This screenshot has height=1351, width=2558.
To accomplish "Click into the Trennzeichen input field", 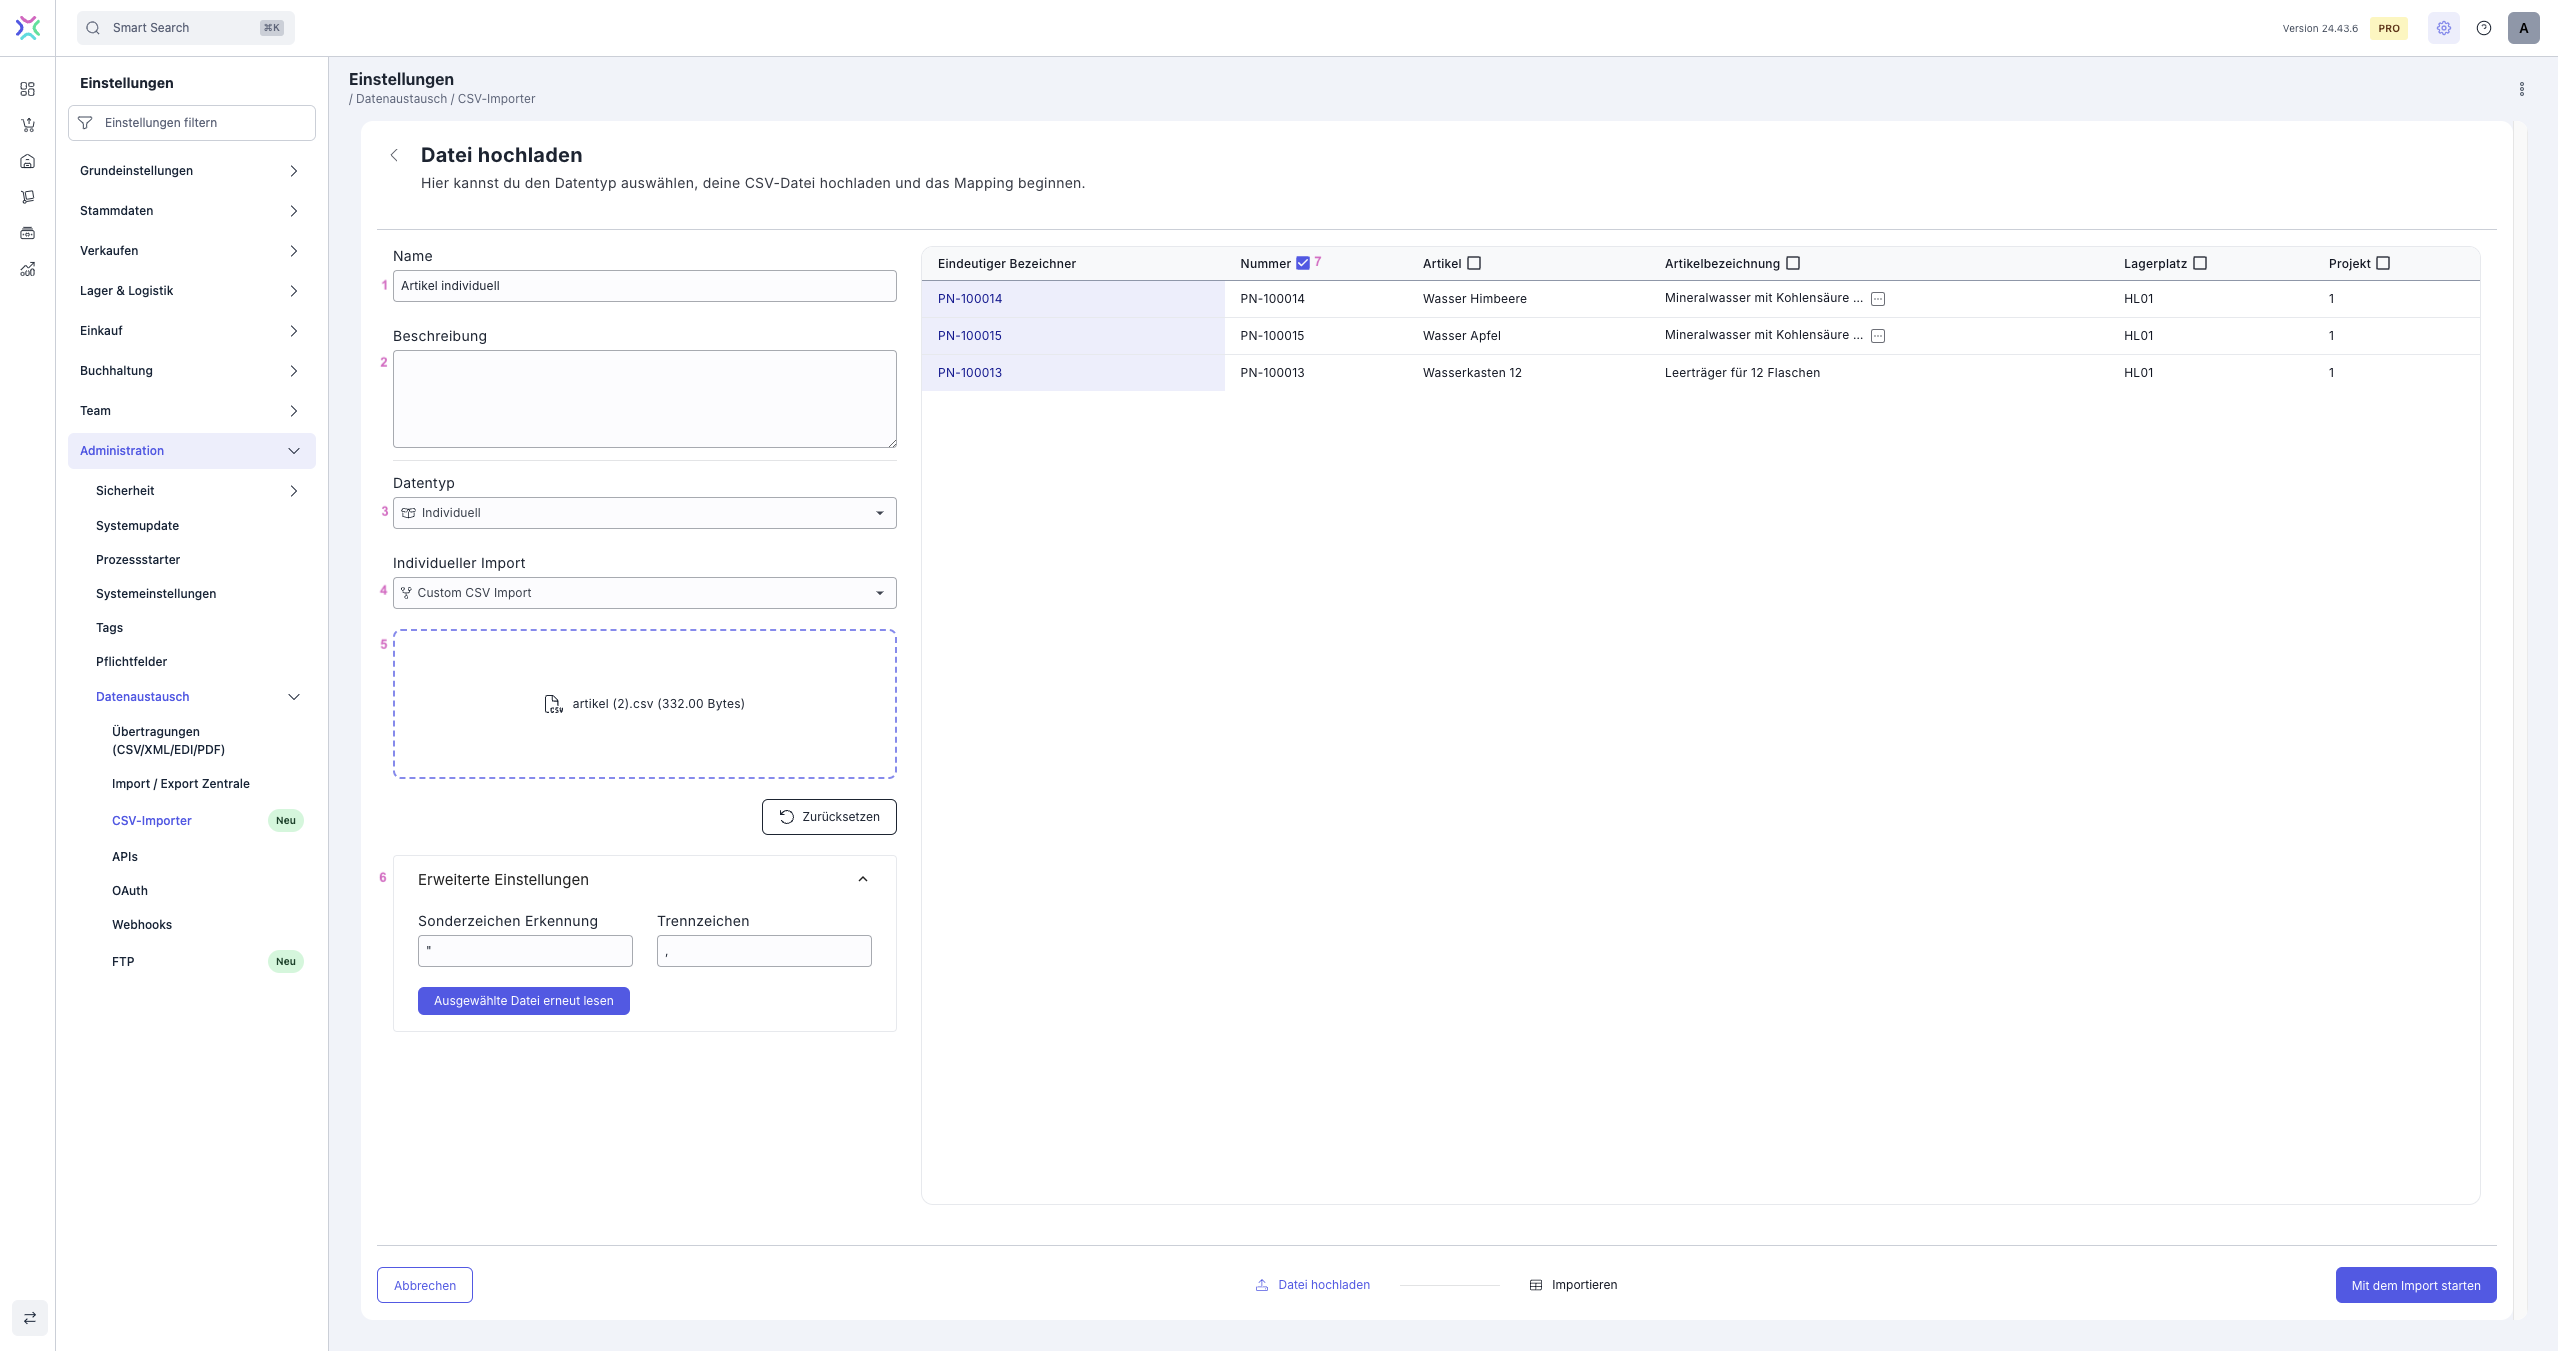I will [x=763, y=951].
